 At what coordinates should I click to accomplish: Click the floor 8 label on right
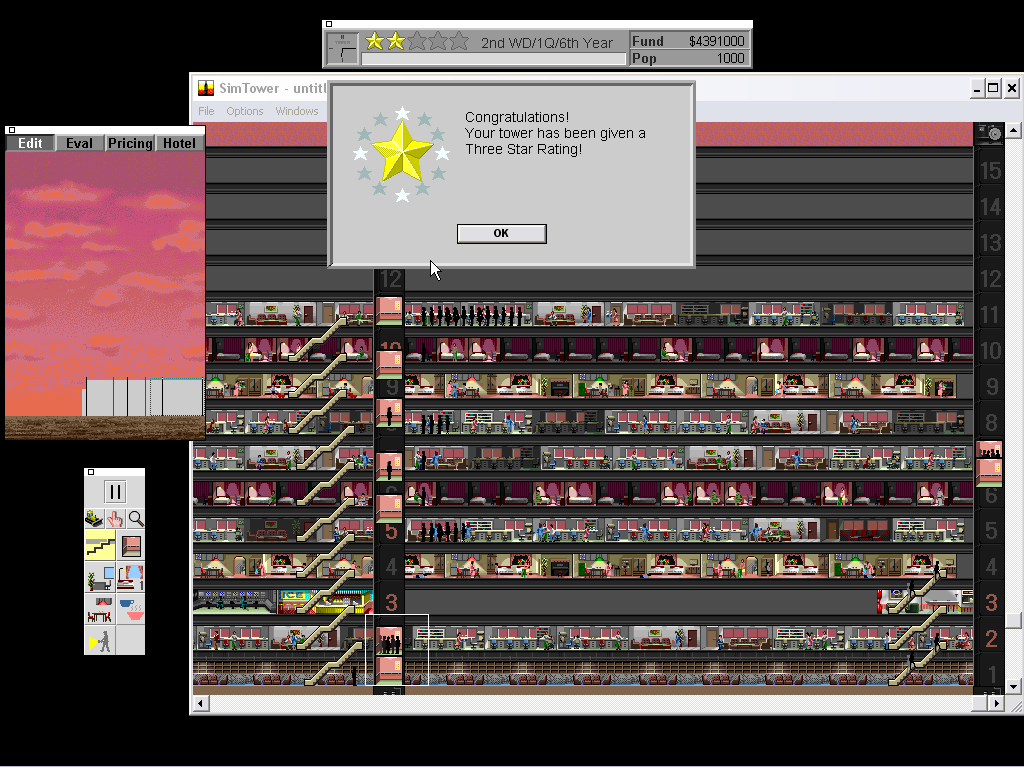(992, 423)
